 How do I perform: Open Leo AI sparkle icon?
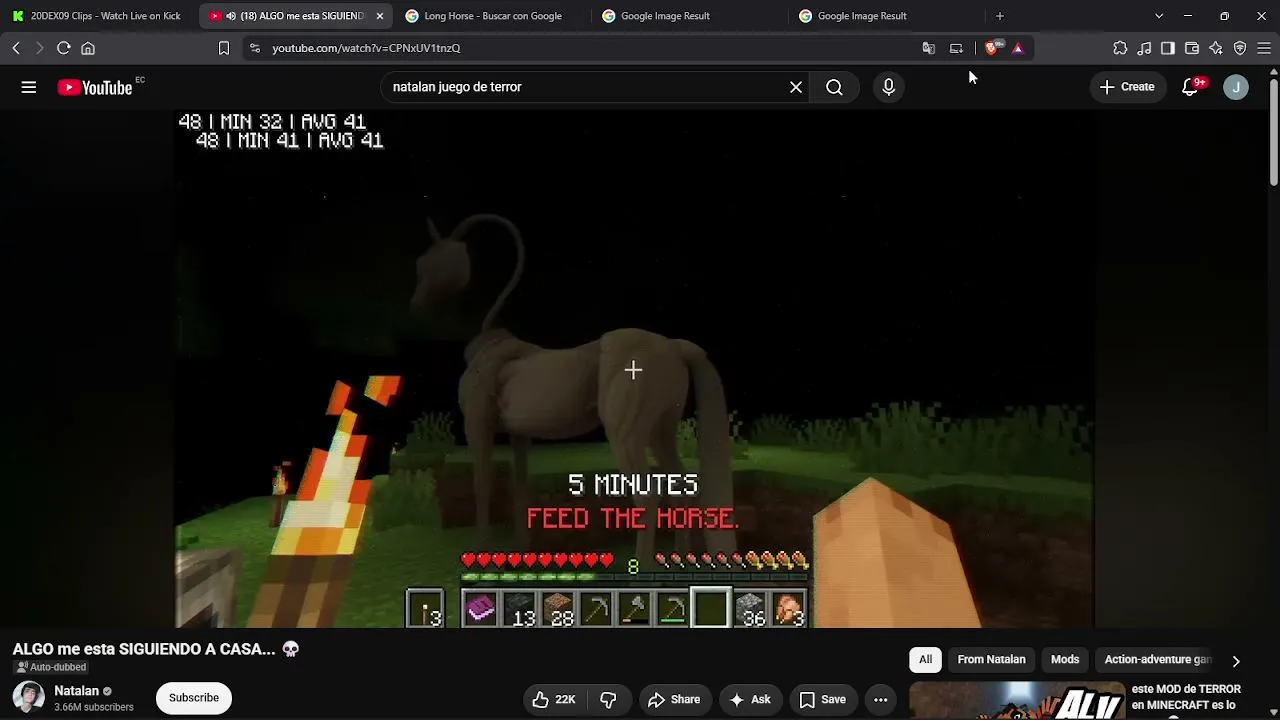tap(1216, 48)
